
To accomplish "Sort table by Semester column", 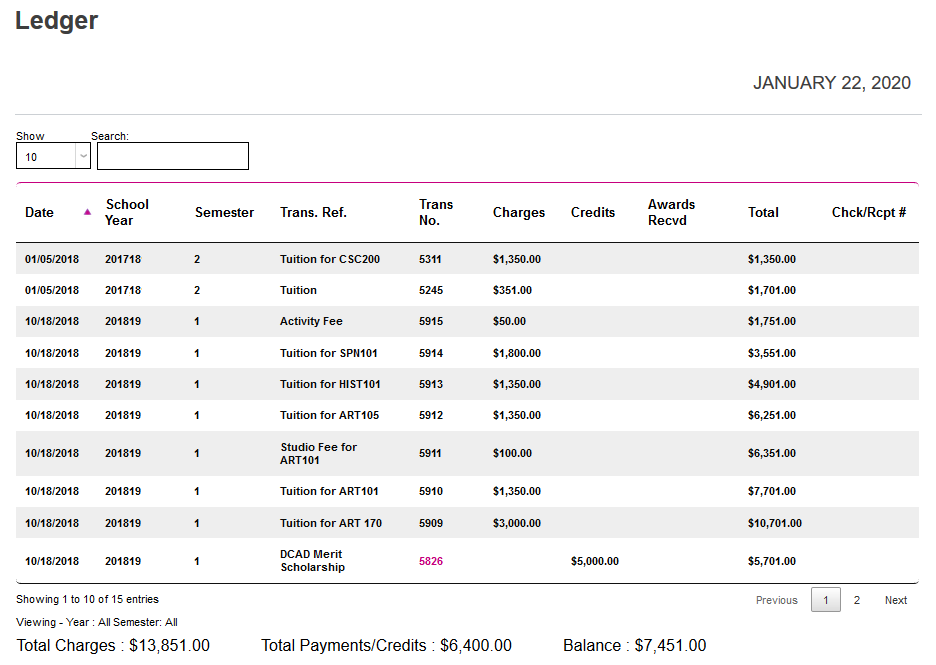I will point(224,212).
